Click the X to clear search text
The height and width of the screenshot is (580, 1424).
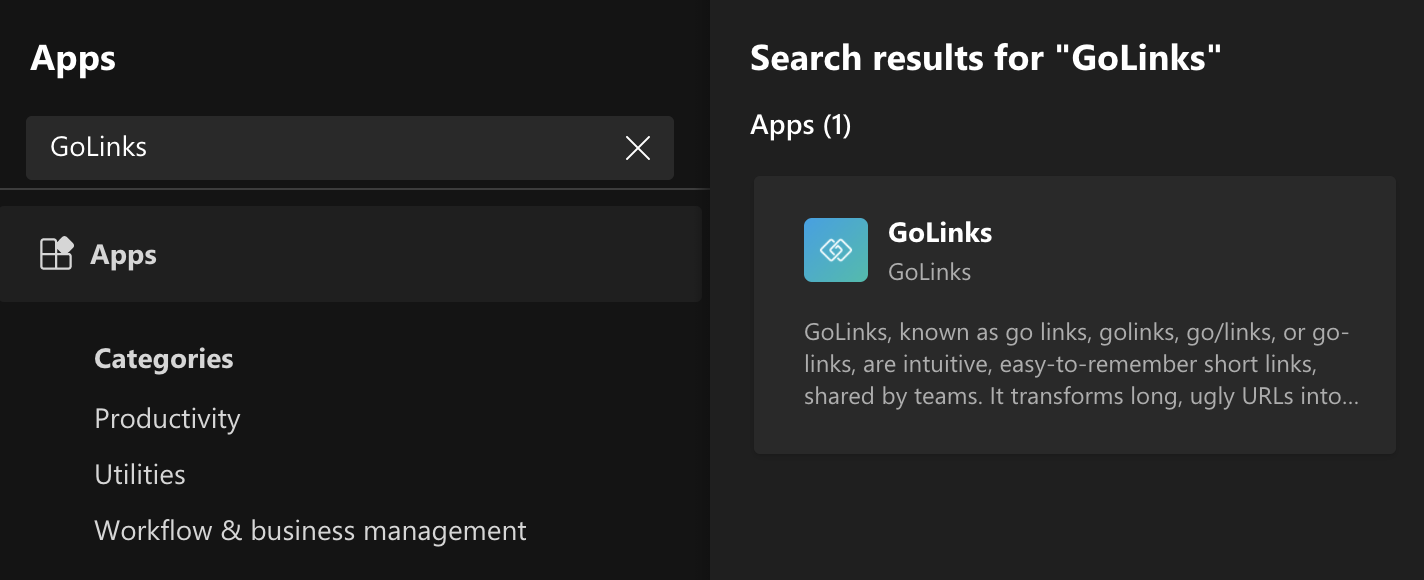click(637, 148)
